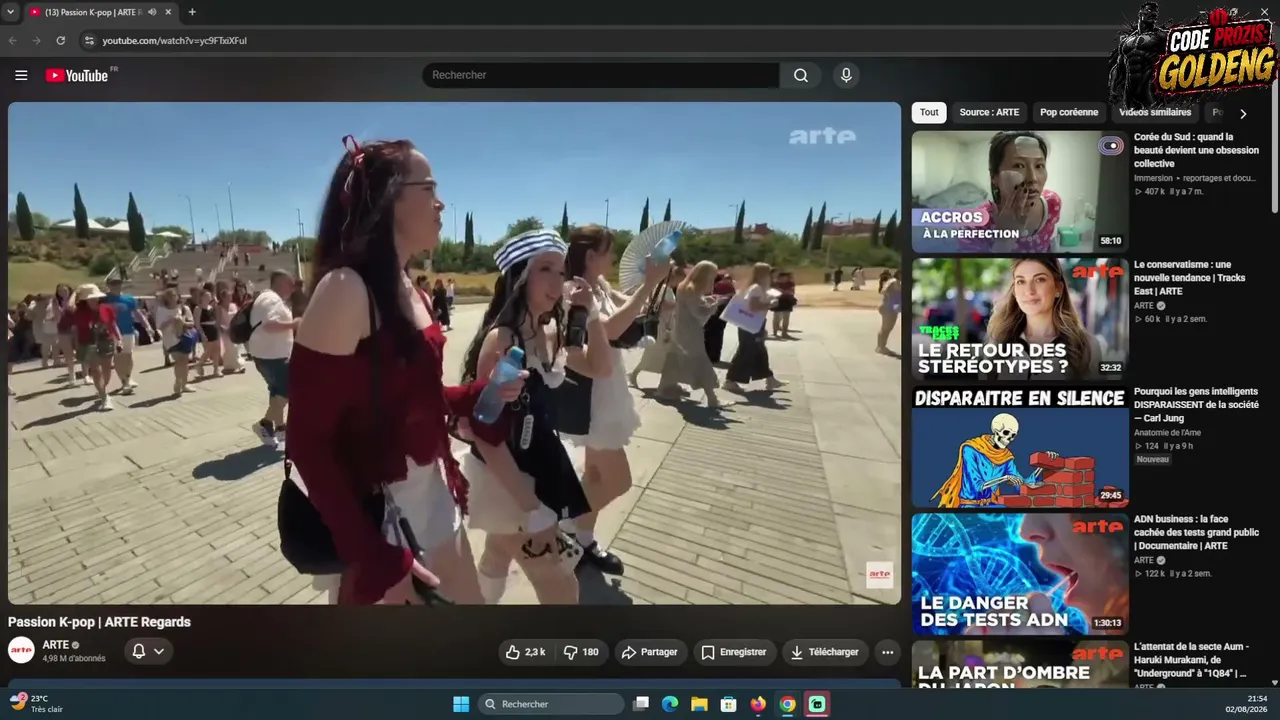This screenshot has width=1280, height=720.
Task: Open the Windows Start menu
Action: 461,704
